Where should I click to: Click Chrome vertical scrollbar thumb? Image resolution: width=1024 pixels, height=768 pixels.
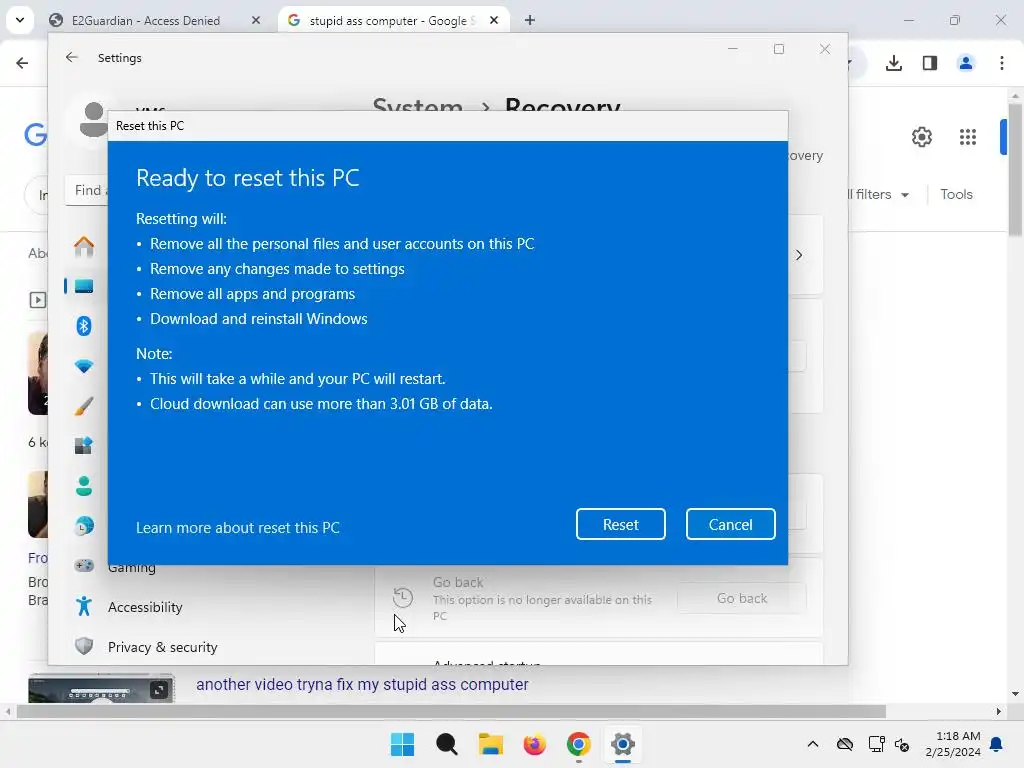click(x=1016, y=170)
